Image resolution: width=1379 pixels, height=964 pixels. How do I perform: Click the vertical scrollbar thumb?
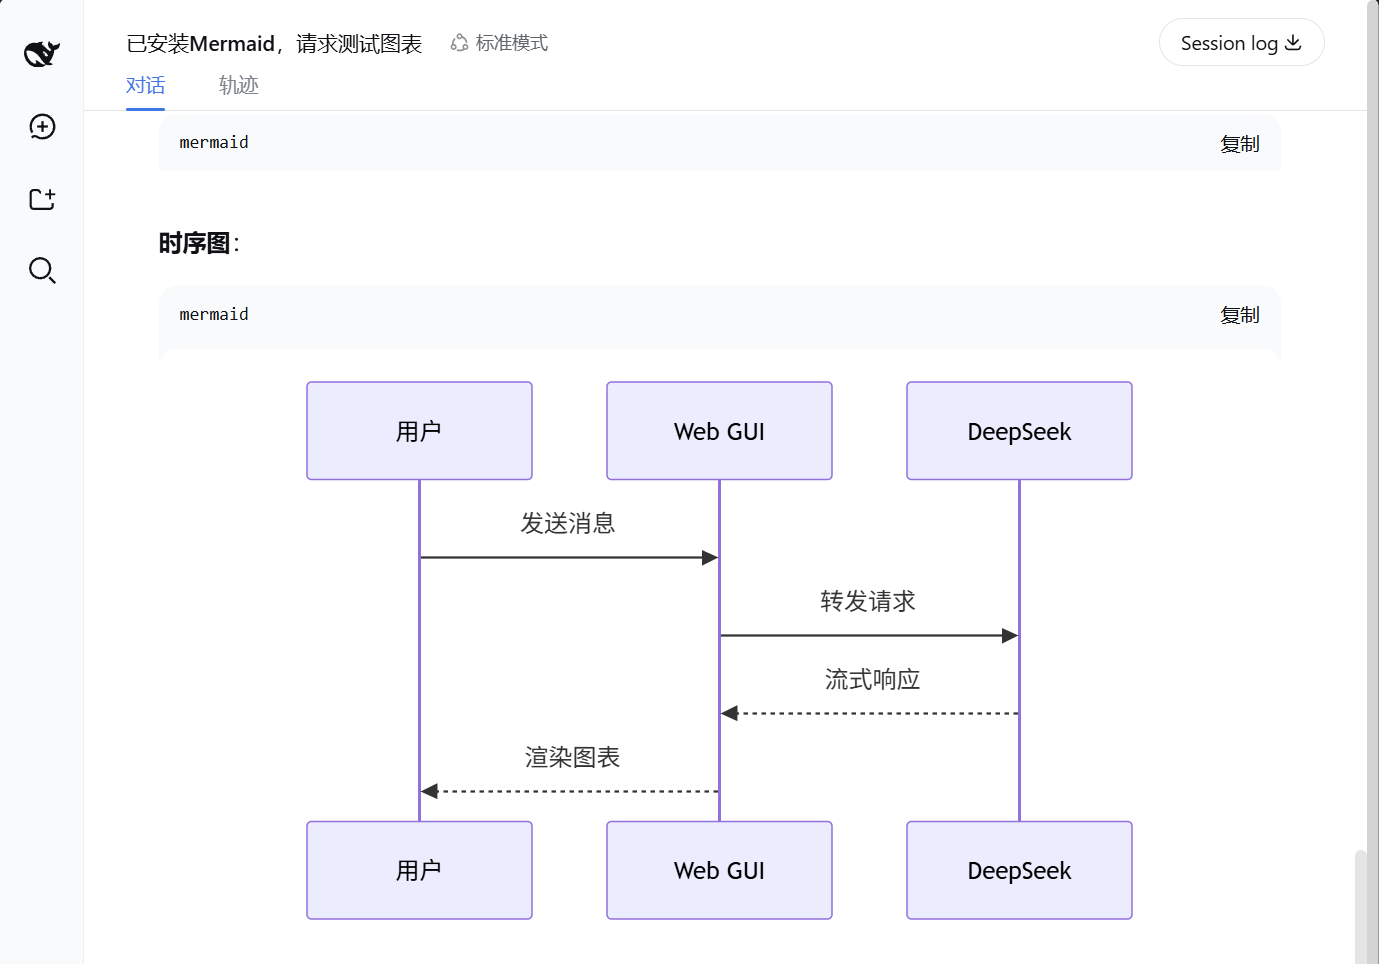click(x=1360, y=906)
